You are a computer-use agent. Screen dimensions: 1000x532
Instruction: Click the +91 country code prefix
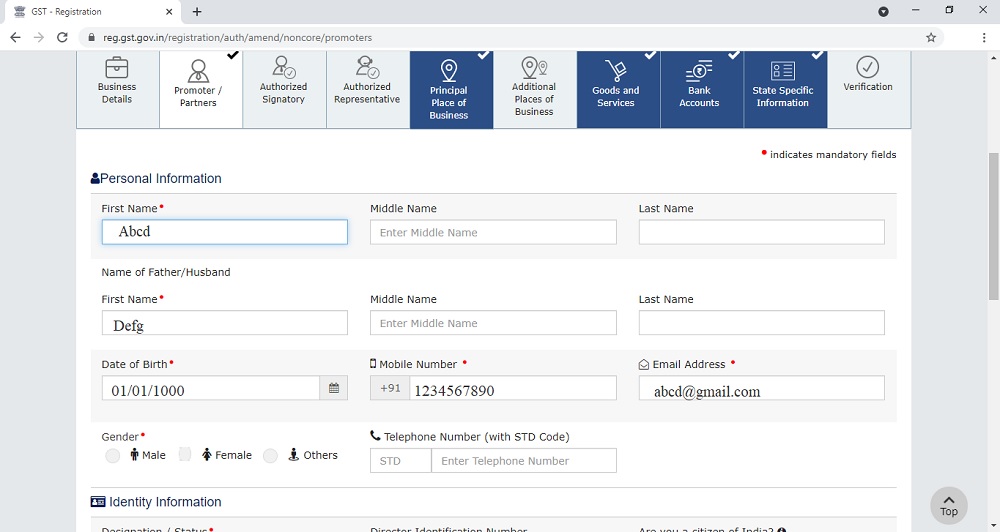click(x=390, y=388)
